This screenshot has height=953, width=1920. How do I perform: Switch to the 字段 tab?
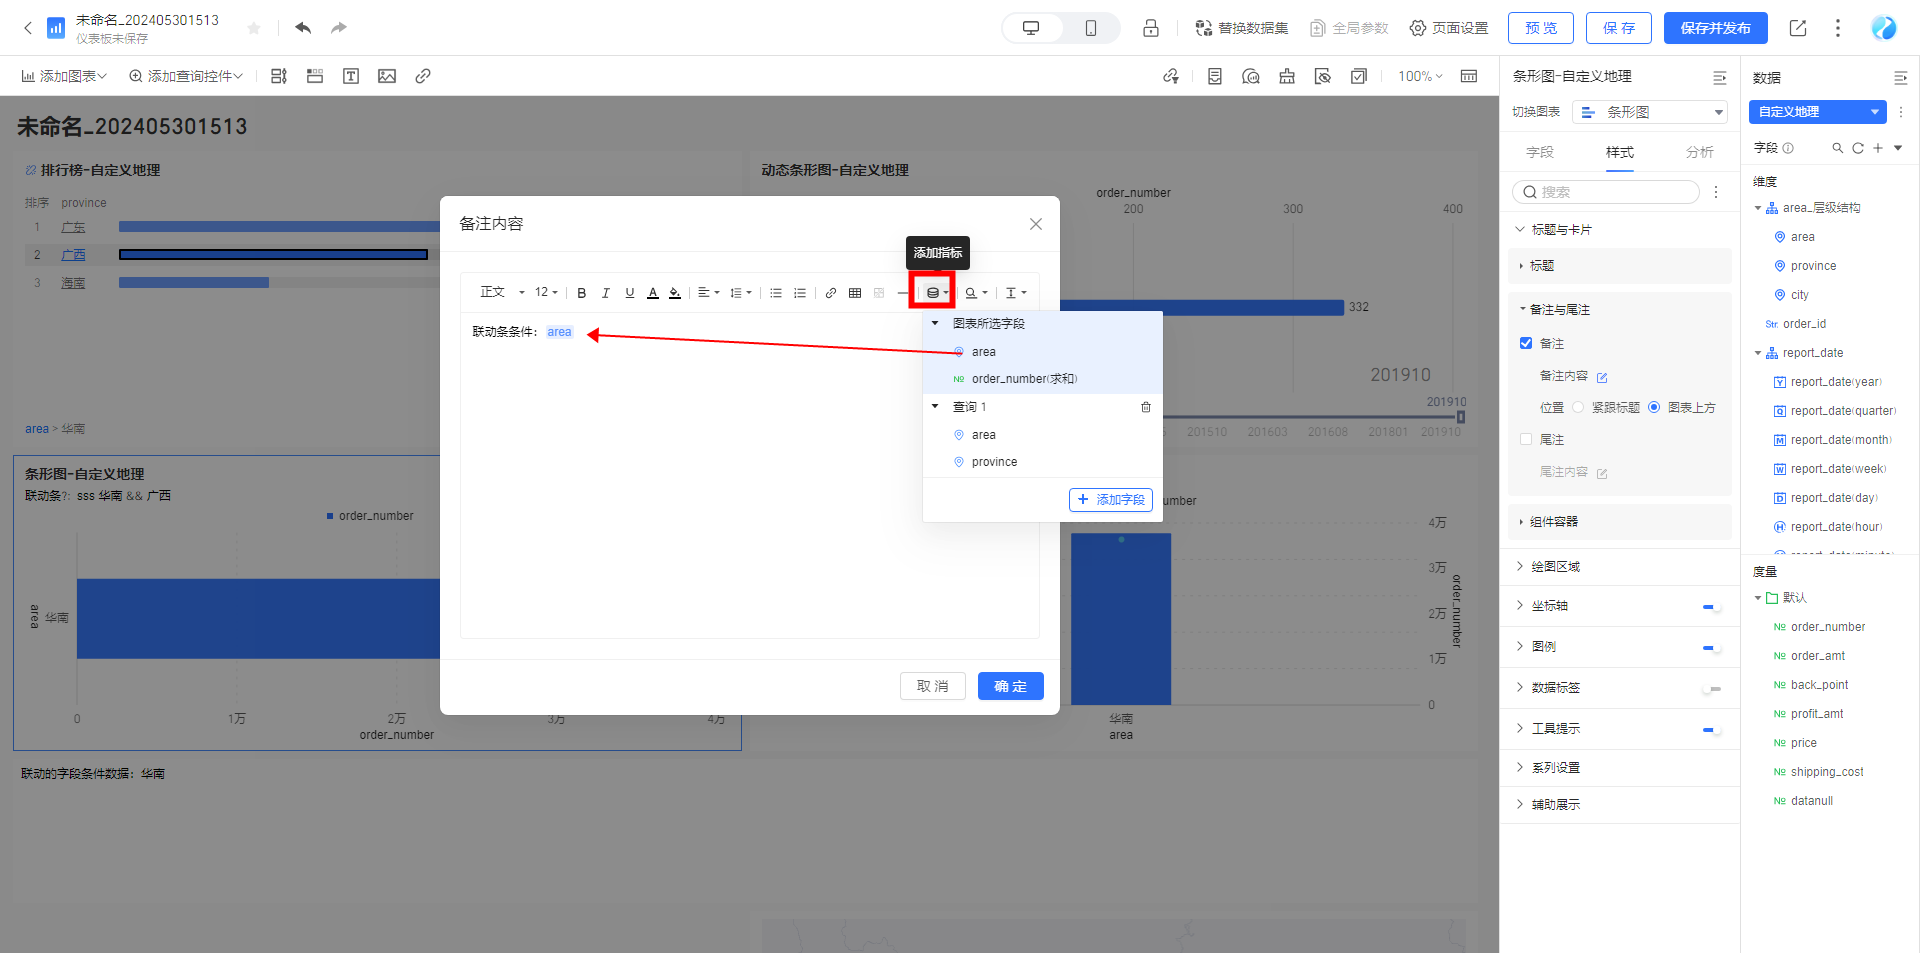(1539, 152)
